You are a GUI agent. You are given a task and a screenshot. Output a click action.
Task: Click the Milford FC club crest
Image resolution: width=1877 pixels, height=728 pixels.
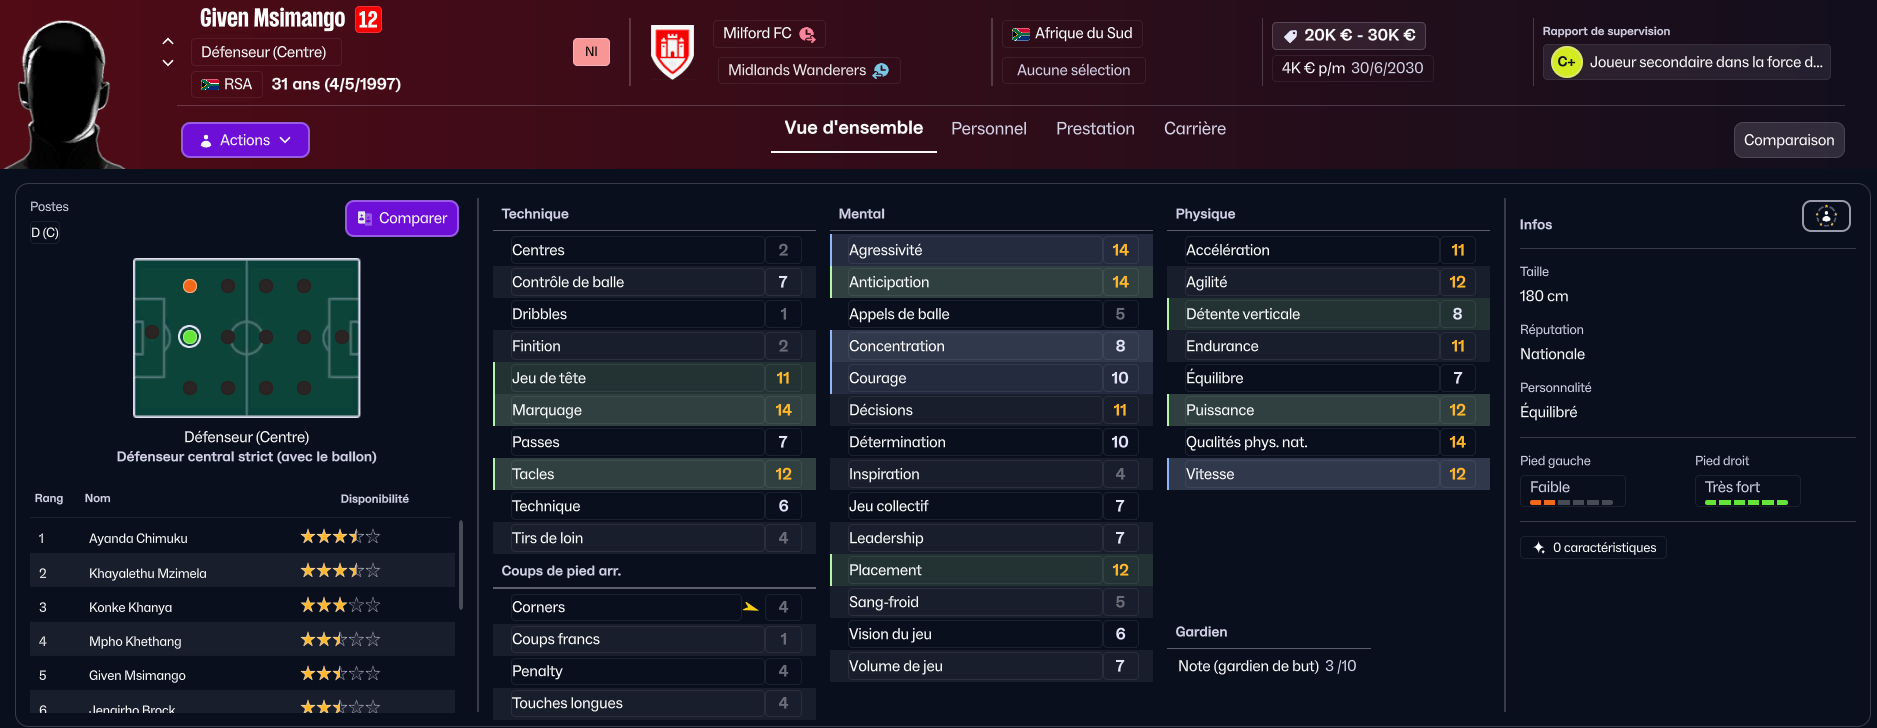(x=672, y=52)
